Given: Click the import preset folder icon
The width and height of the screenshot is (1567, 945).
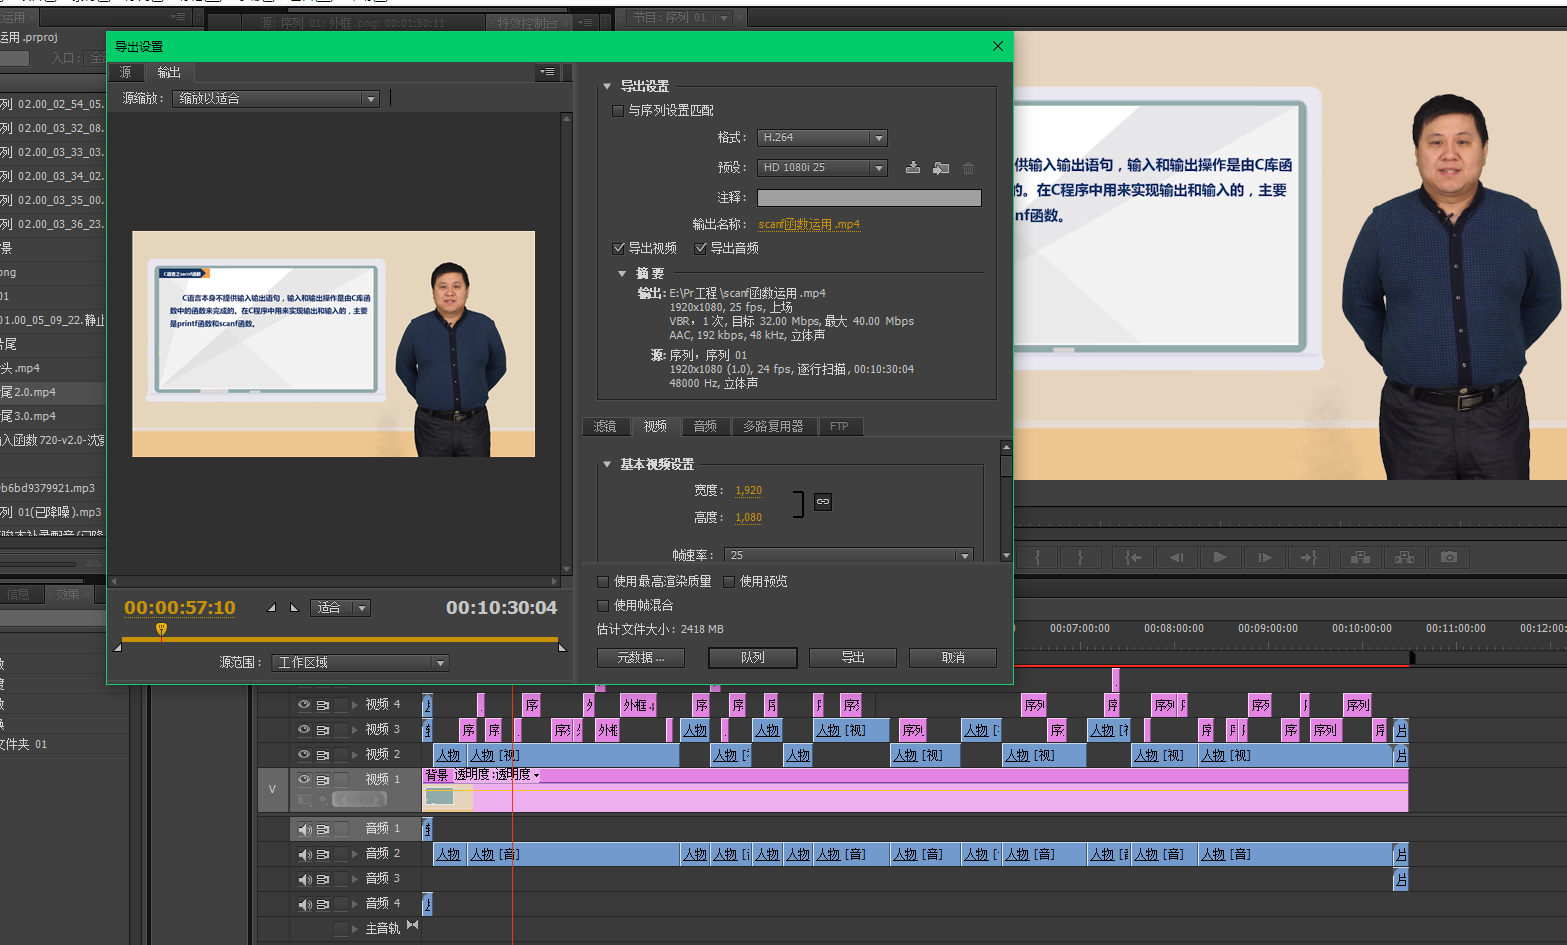Looking at the screenshot, I should [x=940, y=168].
